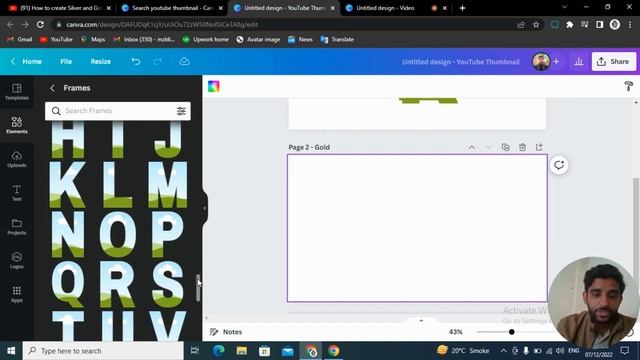The height and width of the screenshot is (360, 640).
Task: Insert the letter N frame
Action: (x=68, y=234)
